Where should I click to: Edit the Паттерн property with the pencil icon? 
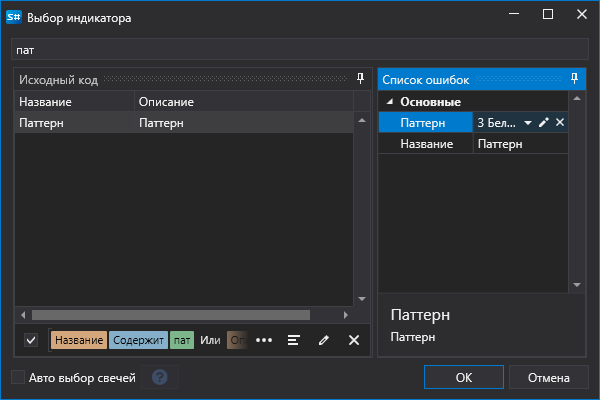[x=543, y=122]
